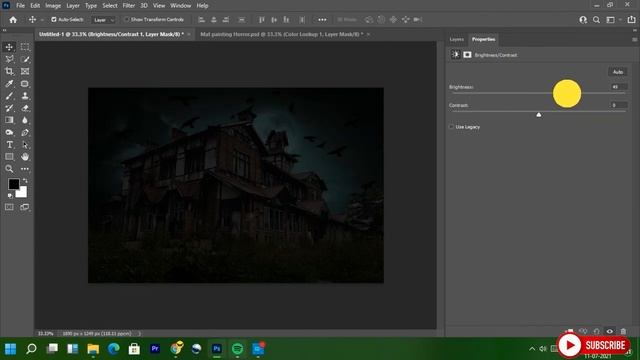640x360 pixels.
Task: Delete this adjustment layer (trash)
Action: pyautogui.click(x=623, y=331)
